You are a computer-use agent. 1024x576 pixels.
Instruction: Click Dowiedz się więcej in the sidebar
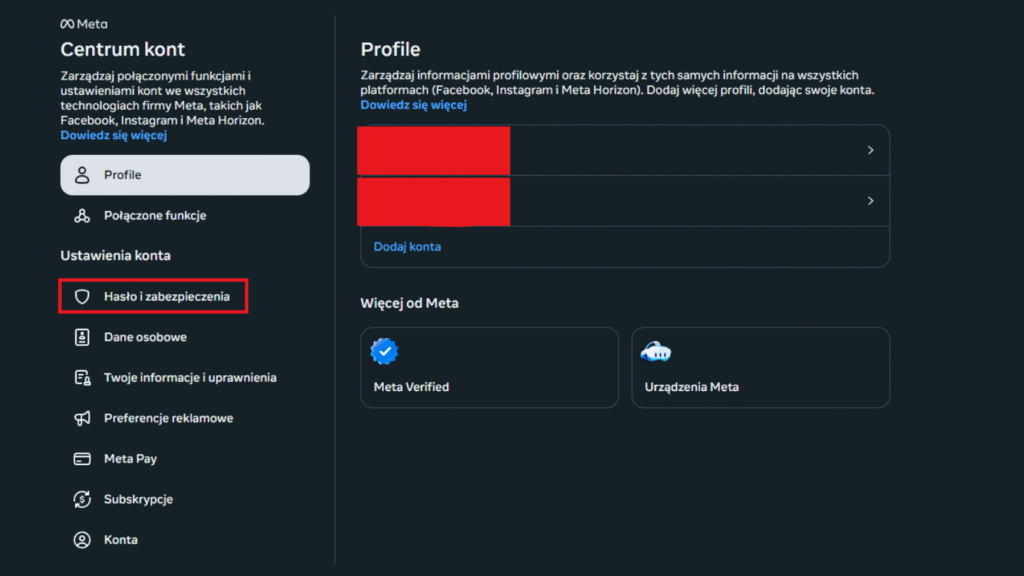click(114, 135)
